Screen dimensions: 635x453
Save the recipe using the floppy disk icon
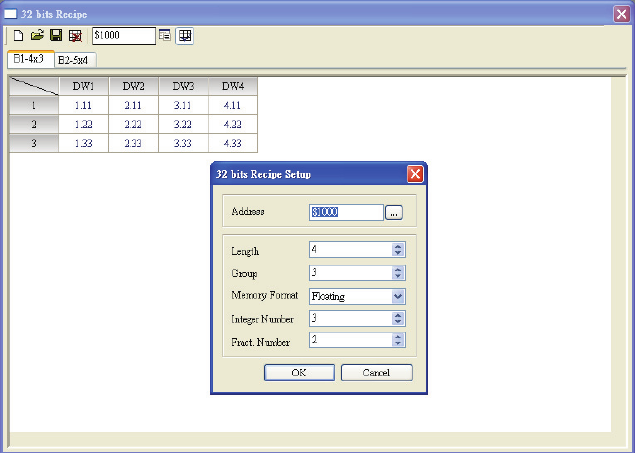point(56,35)
